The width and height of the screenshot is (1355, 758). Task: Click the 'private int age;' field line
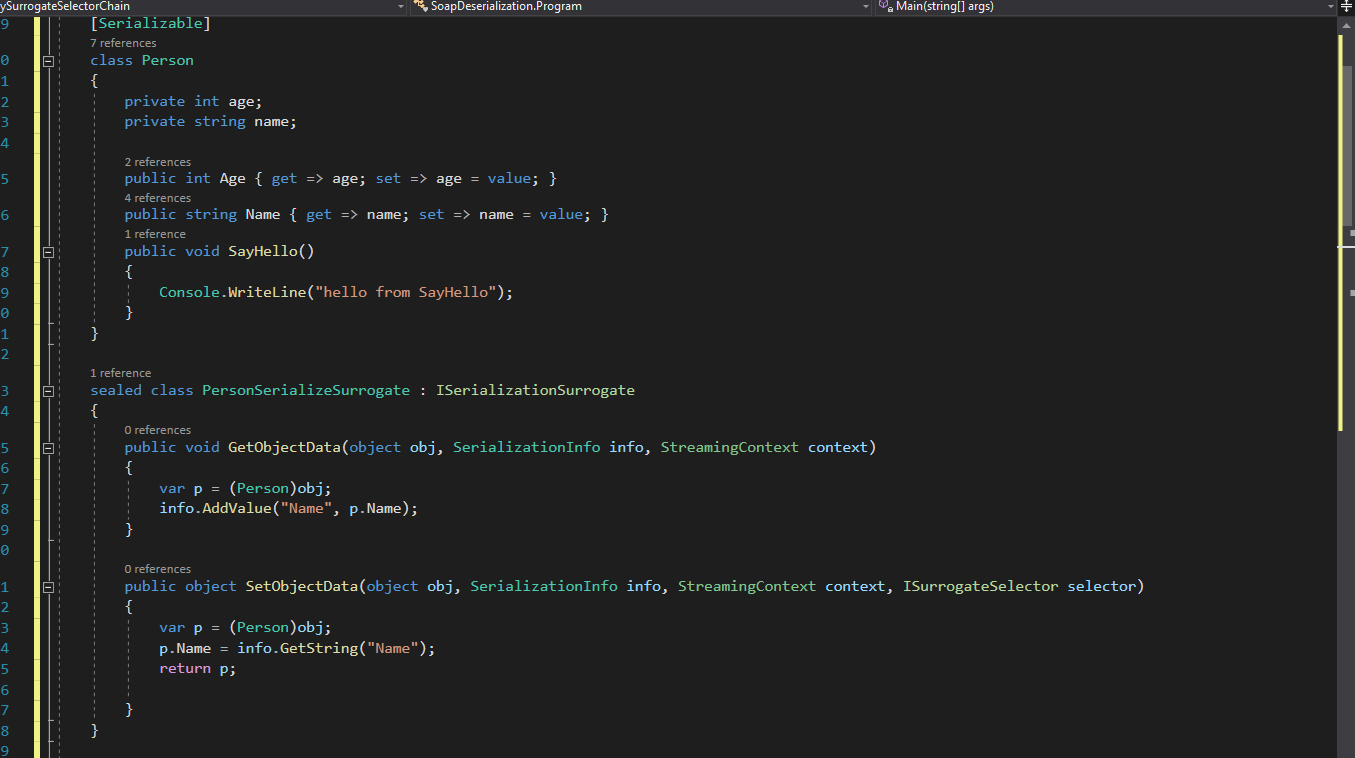tap(193, 101)
